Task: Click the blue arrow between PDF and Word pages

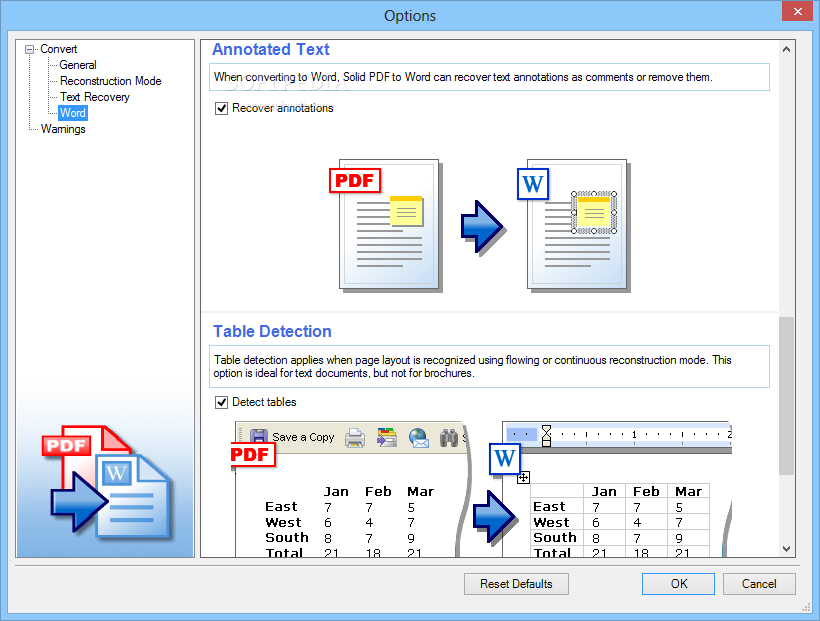Action: pos(483,228)
